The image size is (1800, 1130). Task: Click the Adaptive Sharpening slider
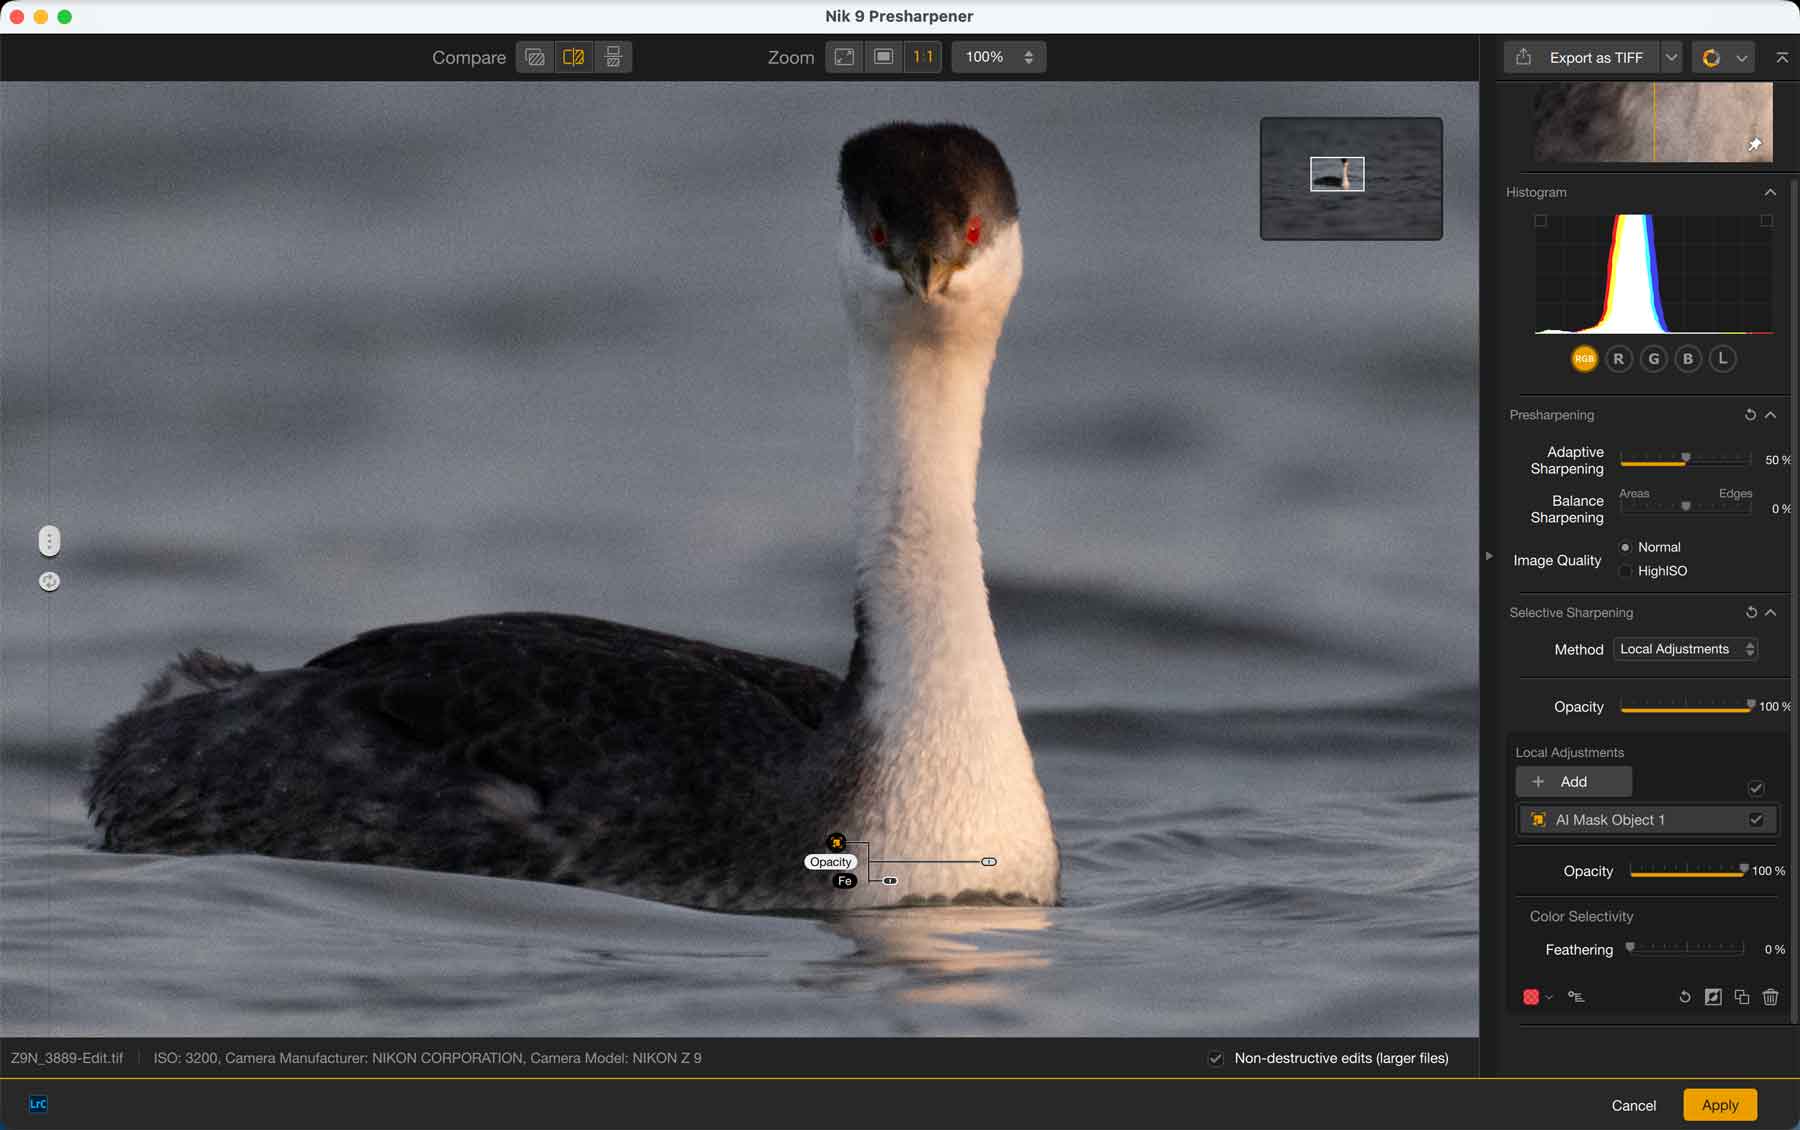click(1685, 460)
